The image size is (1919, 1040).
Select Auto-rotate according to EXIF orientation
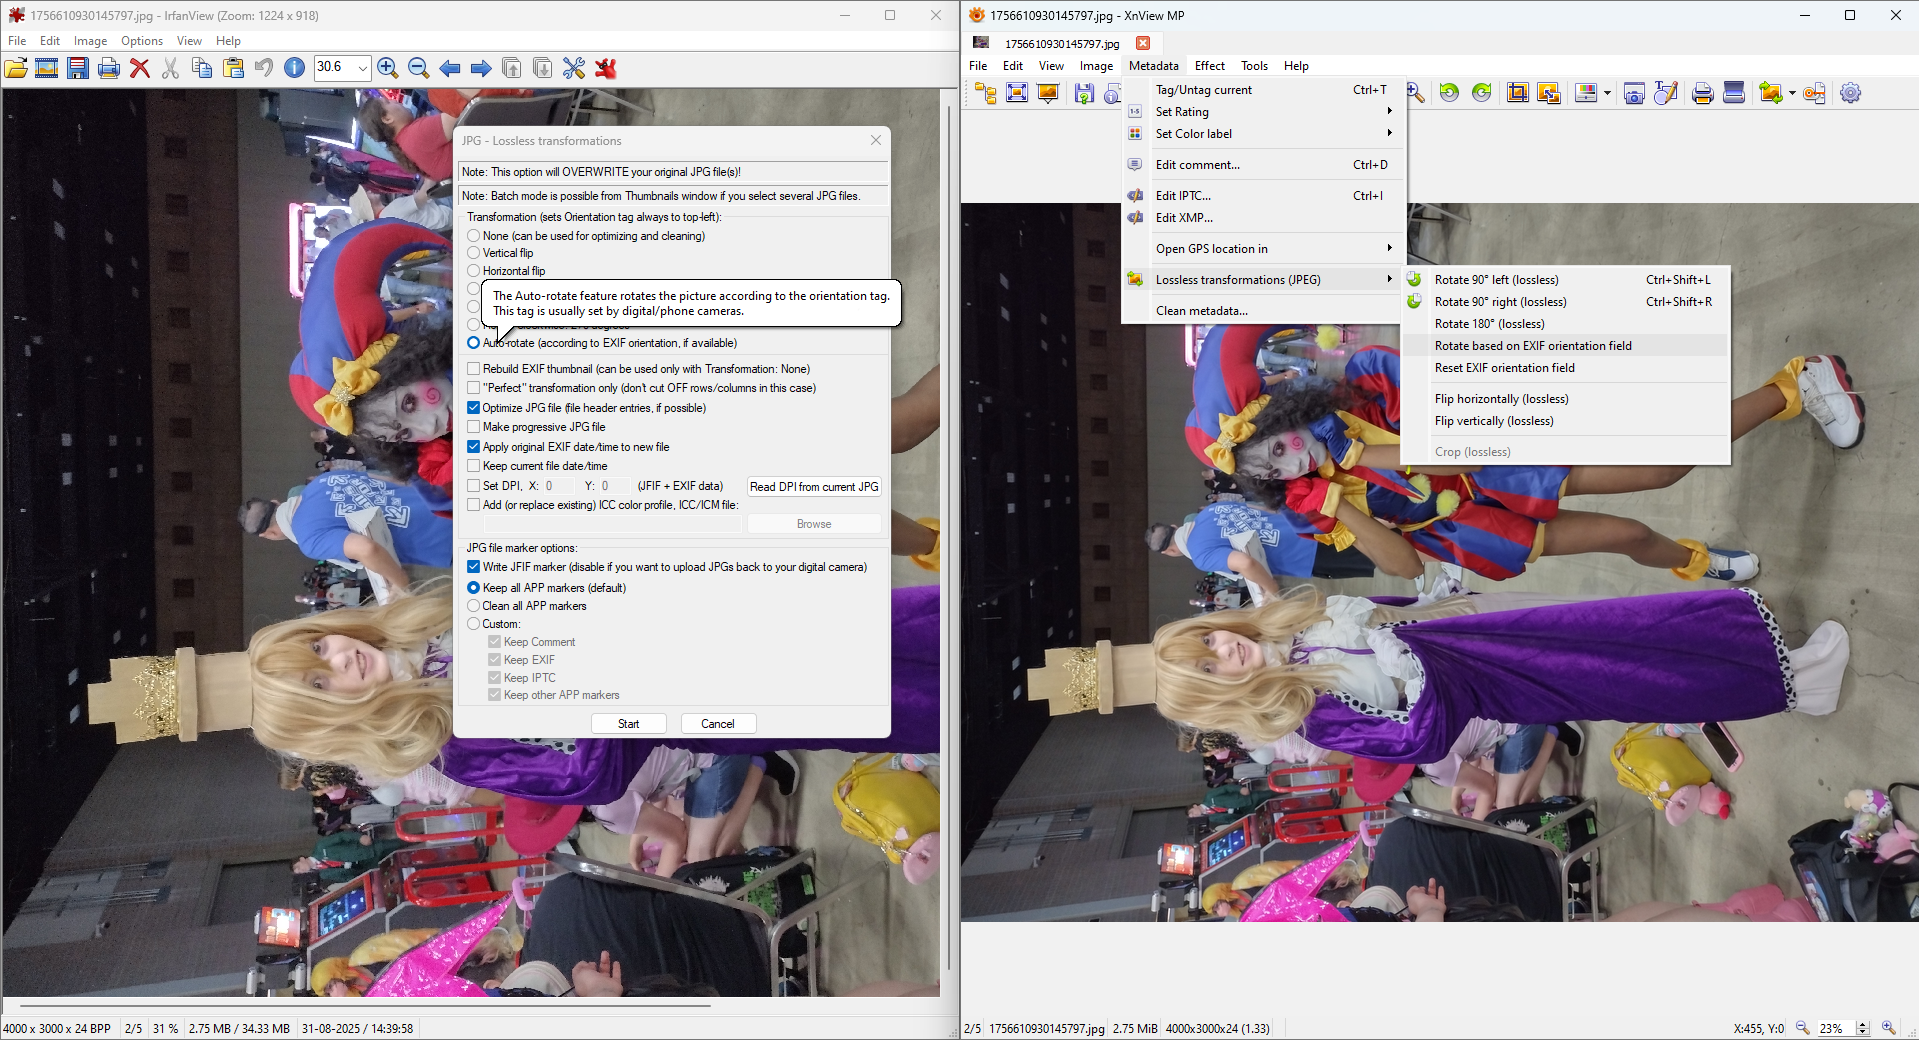(x=474, y=343)
